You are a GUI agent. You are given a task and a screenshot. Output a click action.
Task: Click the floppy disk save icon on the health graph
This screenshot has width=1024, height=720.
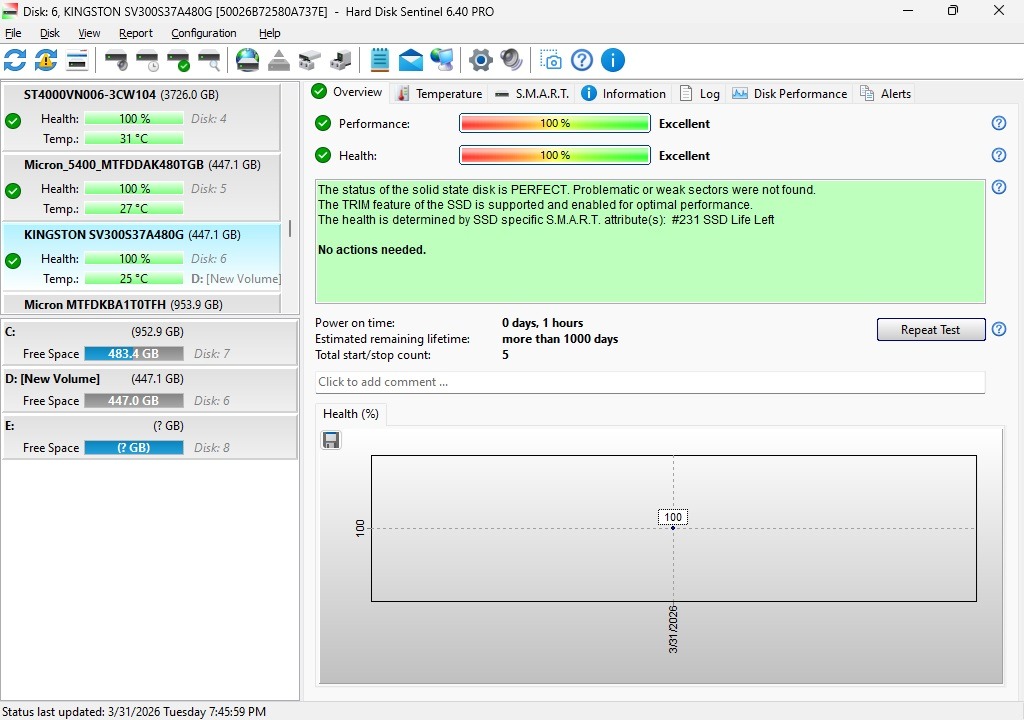331,440
